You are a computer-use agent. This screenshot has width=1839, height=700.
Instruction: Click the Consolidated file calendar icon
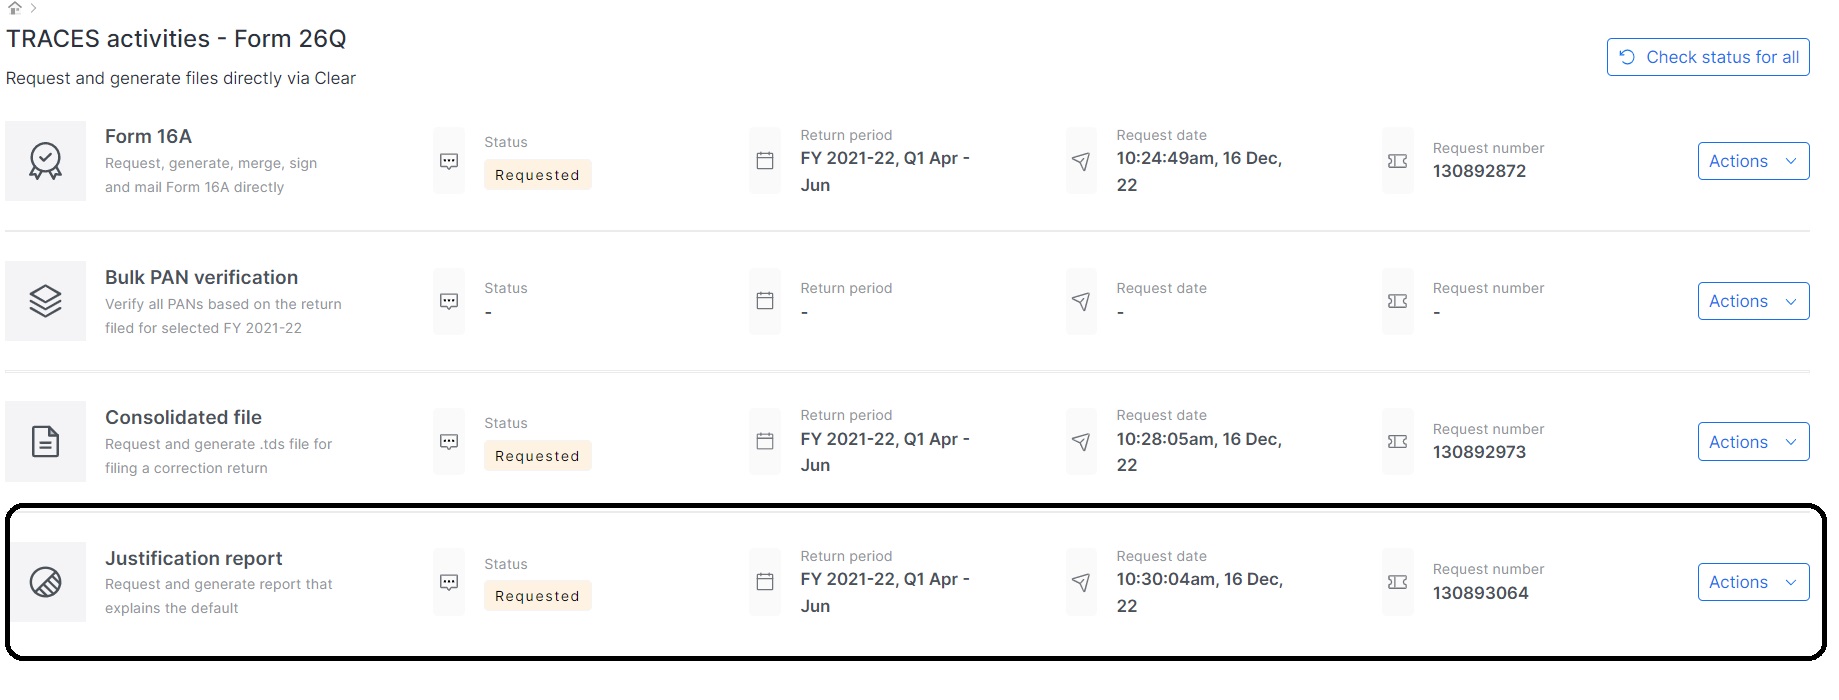765,441
